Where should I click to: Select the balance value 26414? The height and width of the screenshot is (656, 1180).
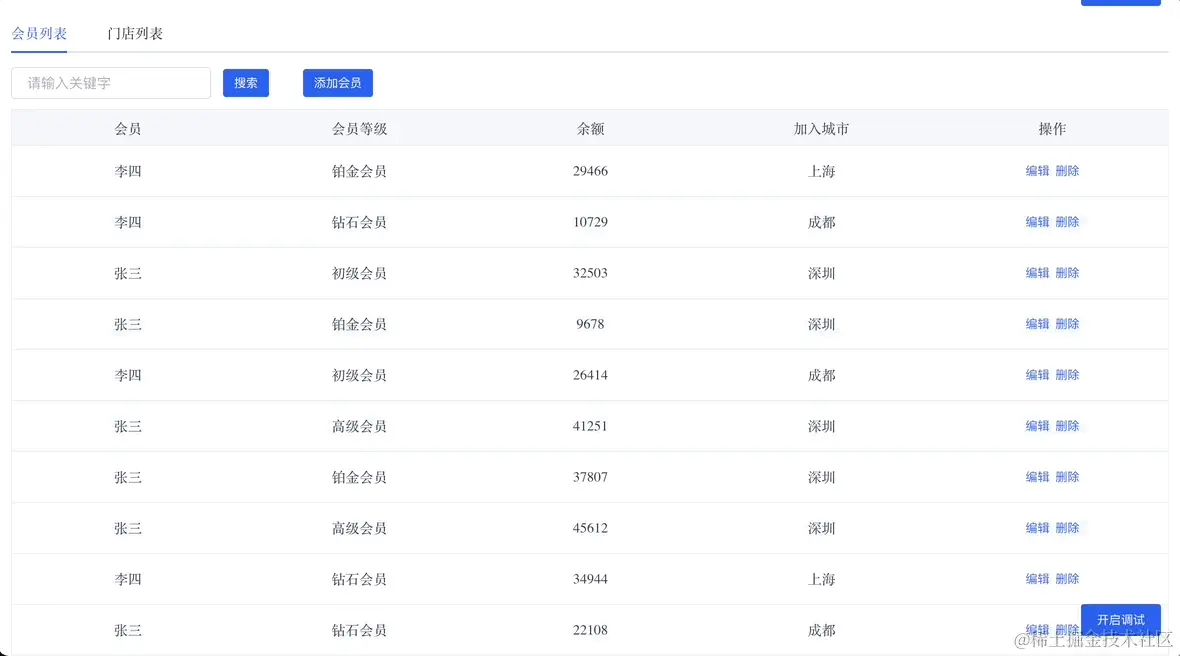(590, 375)
